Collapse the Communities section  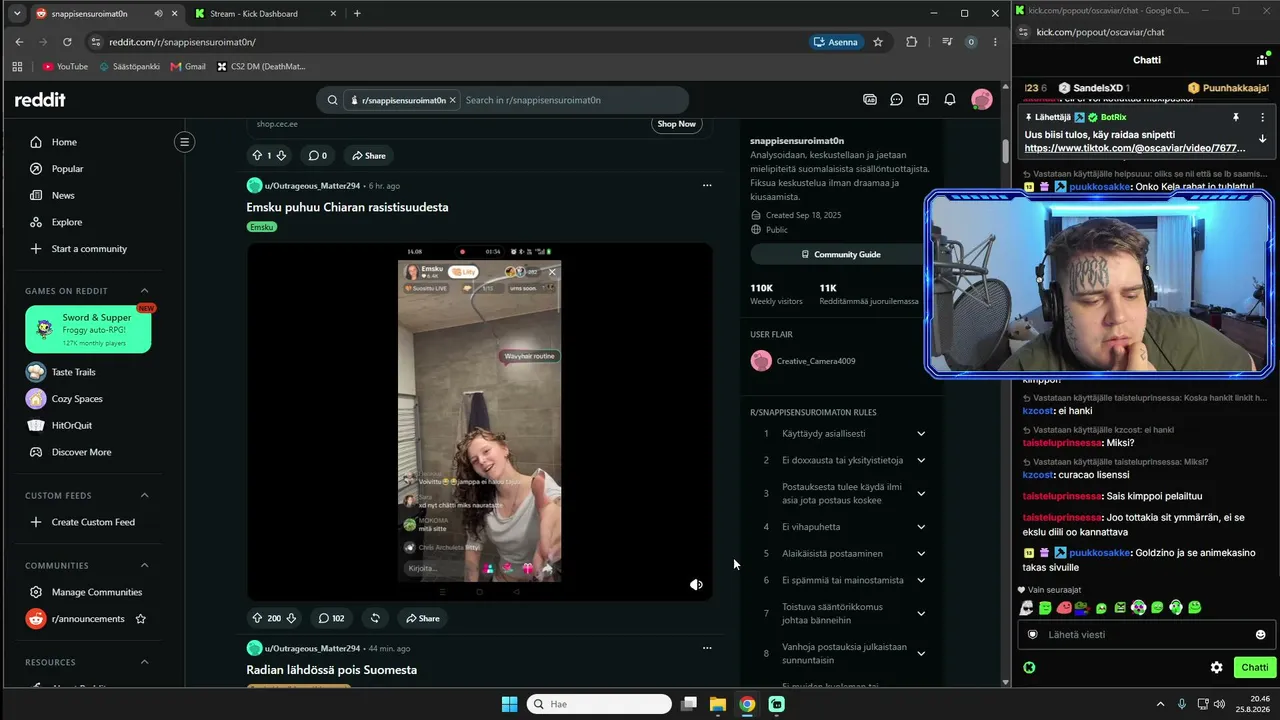pos(144,565)
